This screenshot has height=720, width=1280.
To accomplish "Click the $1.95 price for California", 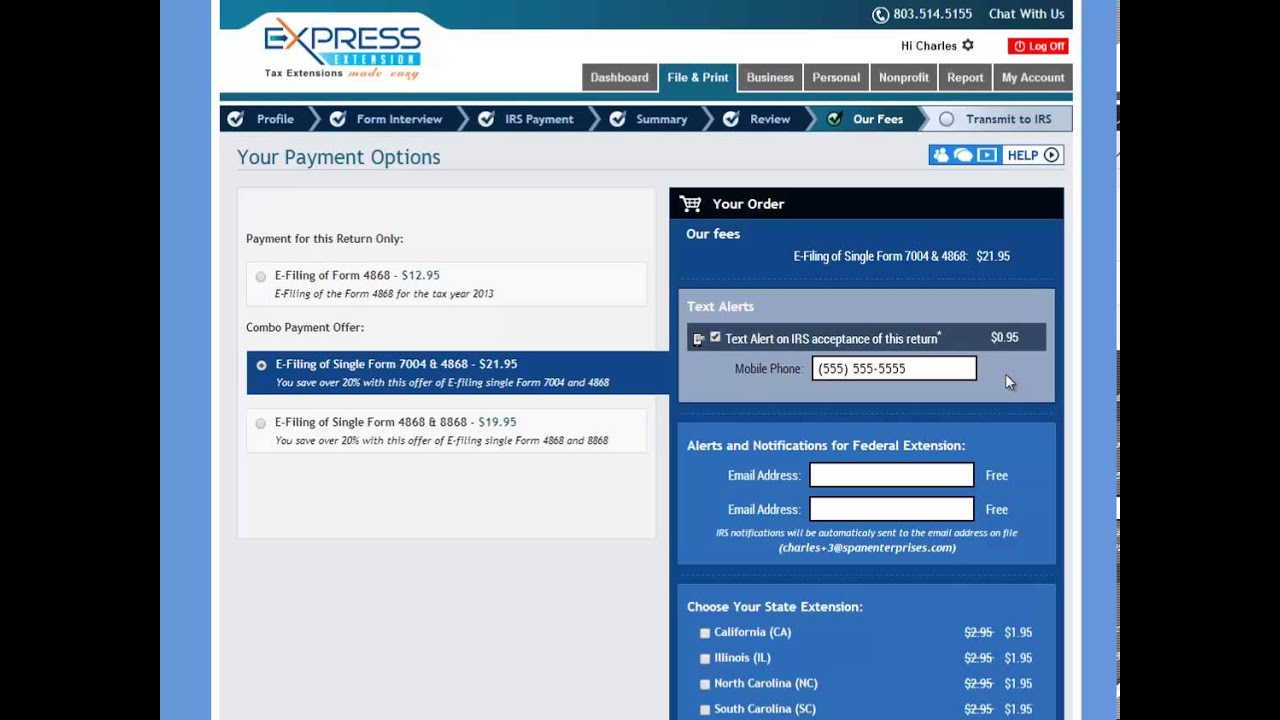I will tap(1018, 633).
